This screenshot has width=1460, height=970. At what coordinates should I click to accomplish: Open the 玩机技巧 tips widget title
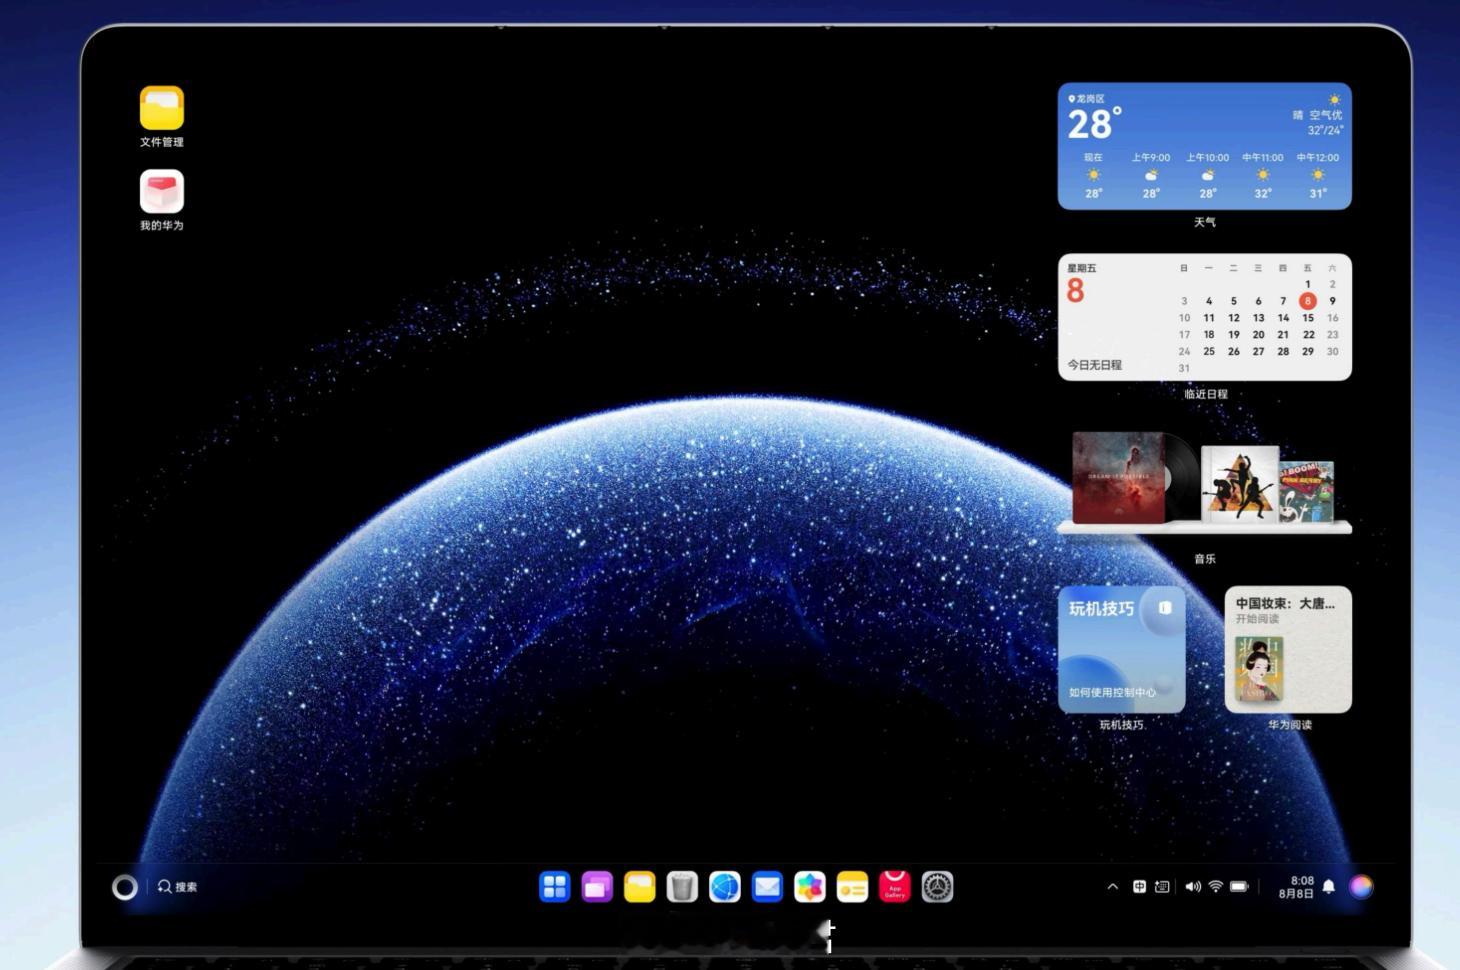coord(1101,608)
